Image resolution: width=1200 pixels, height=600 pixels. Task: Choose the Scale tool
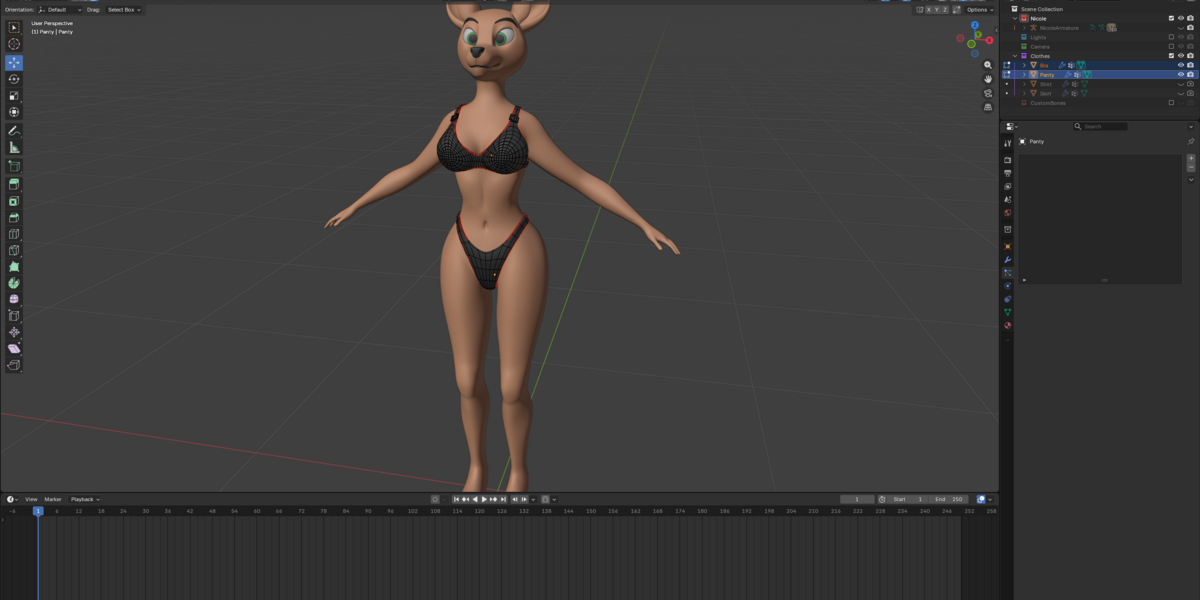tap(14, 96)
